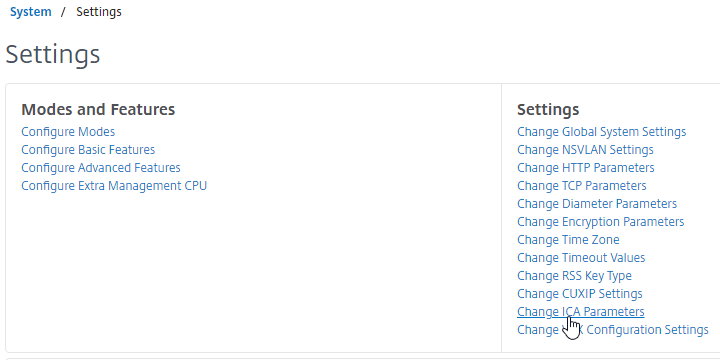Image resolution: width=720 pixels, height=360 pixels.
Task: Open Change Global System Settings
Action: (602, 132)
